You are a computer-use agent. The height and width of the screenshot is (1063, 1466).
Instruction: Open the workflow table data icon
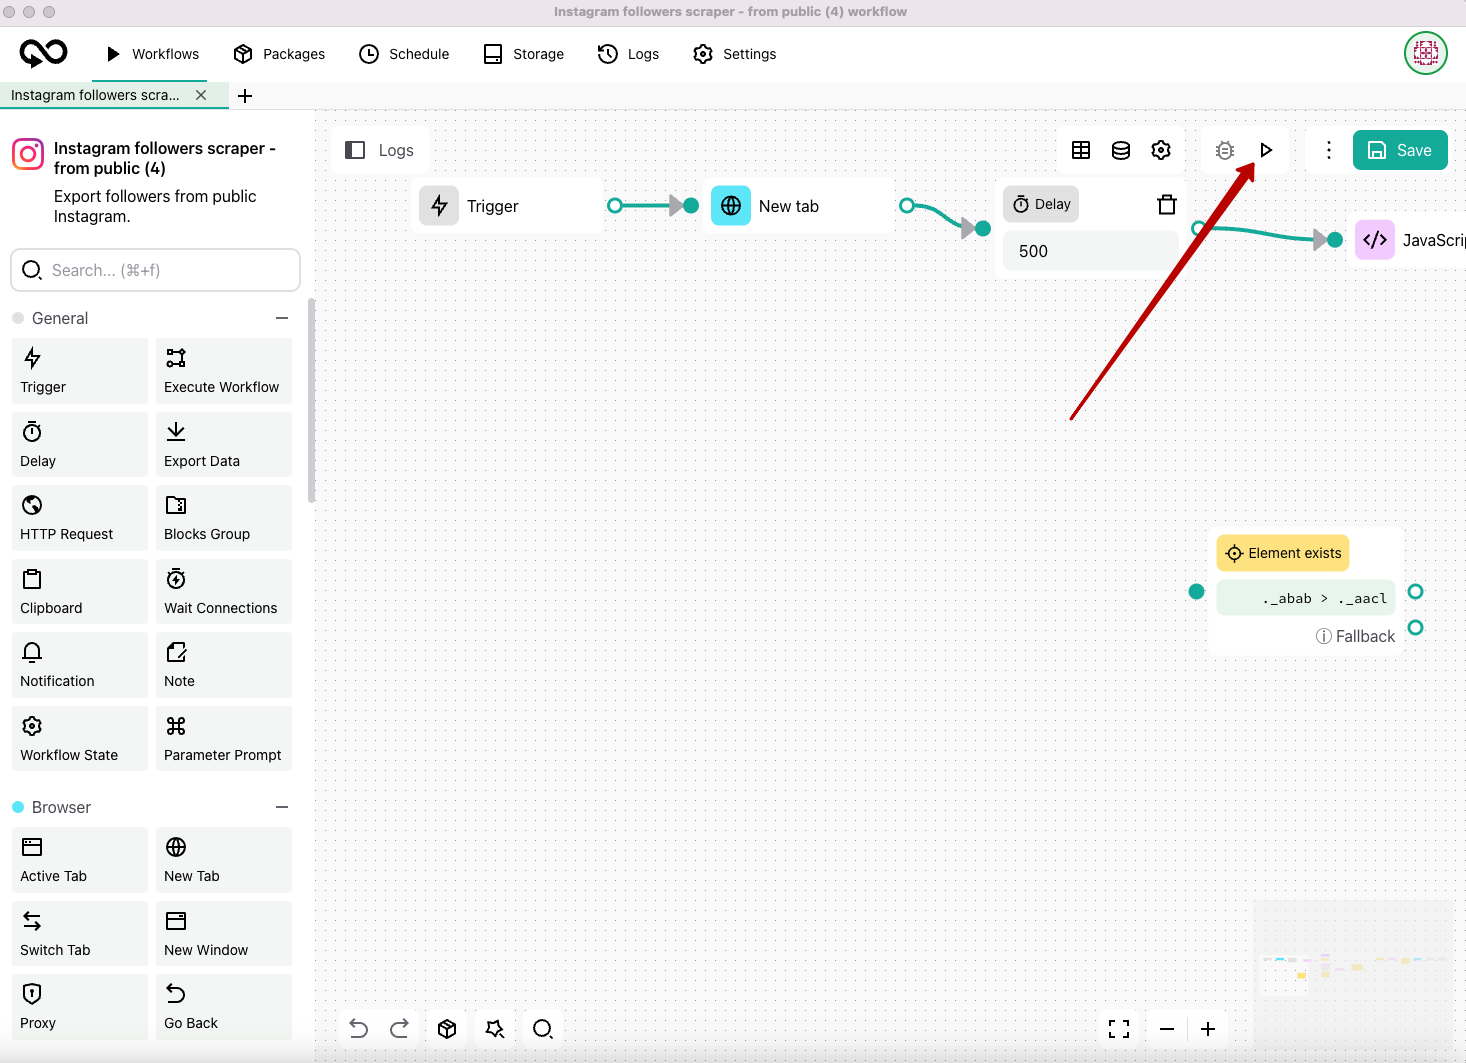(1081, 150)
